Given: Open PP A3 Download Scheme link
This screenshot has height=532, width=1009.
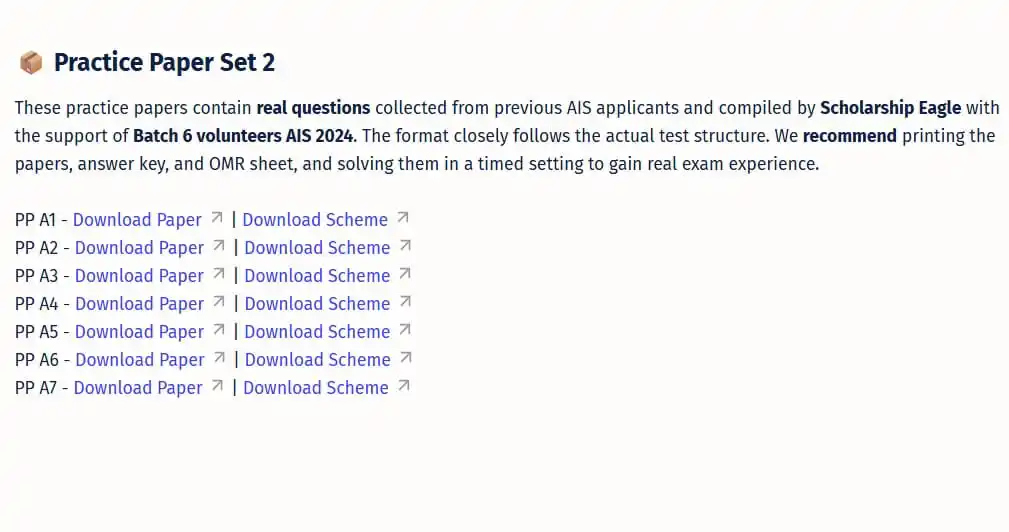Looking at the screenshot, I should pyautogui.click(x=317, y=276).
